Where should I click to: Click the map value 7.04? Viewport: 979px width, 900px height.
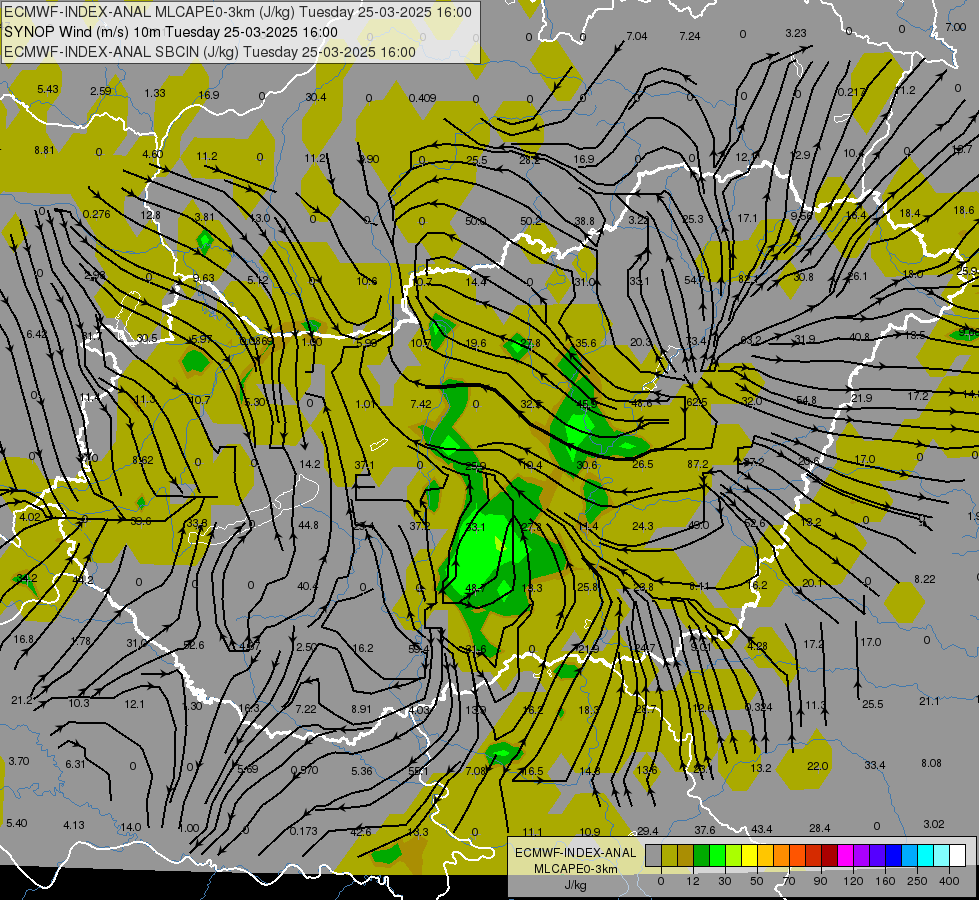(x=637, y=36)
